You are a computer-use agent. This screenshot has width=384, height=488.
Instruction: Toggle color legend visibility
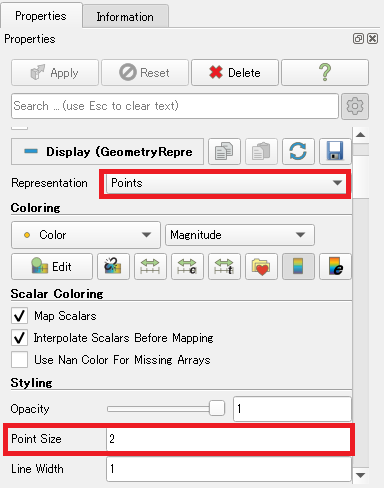click(x=298, y=266)
